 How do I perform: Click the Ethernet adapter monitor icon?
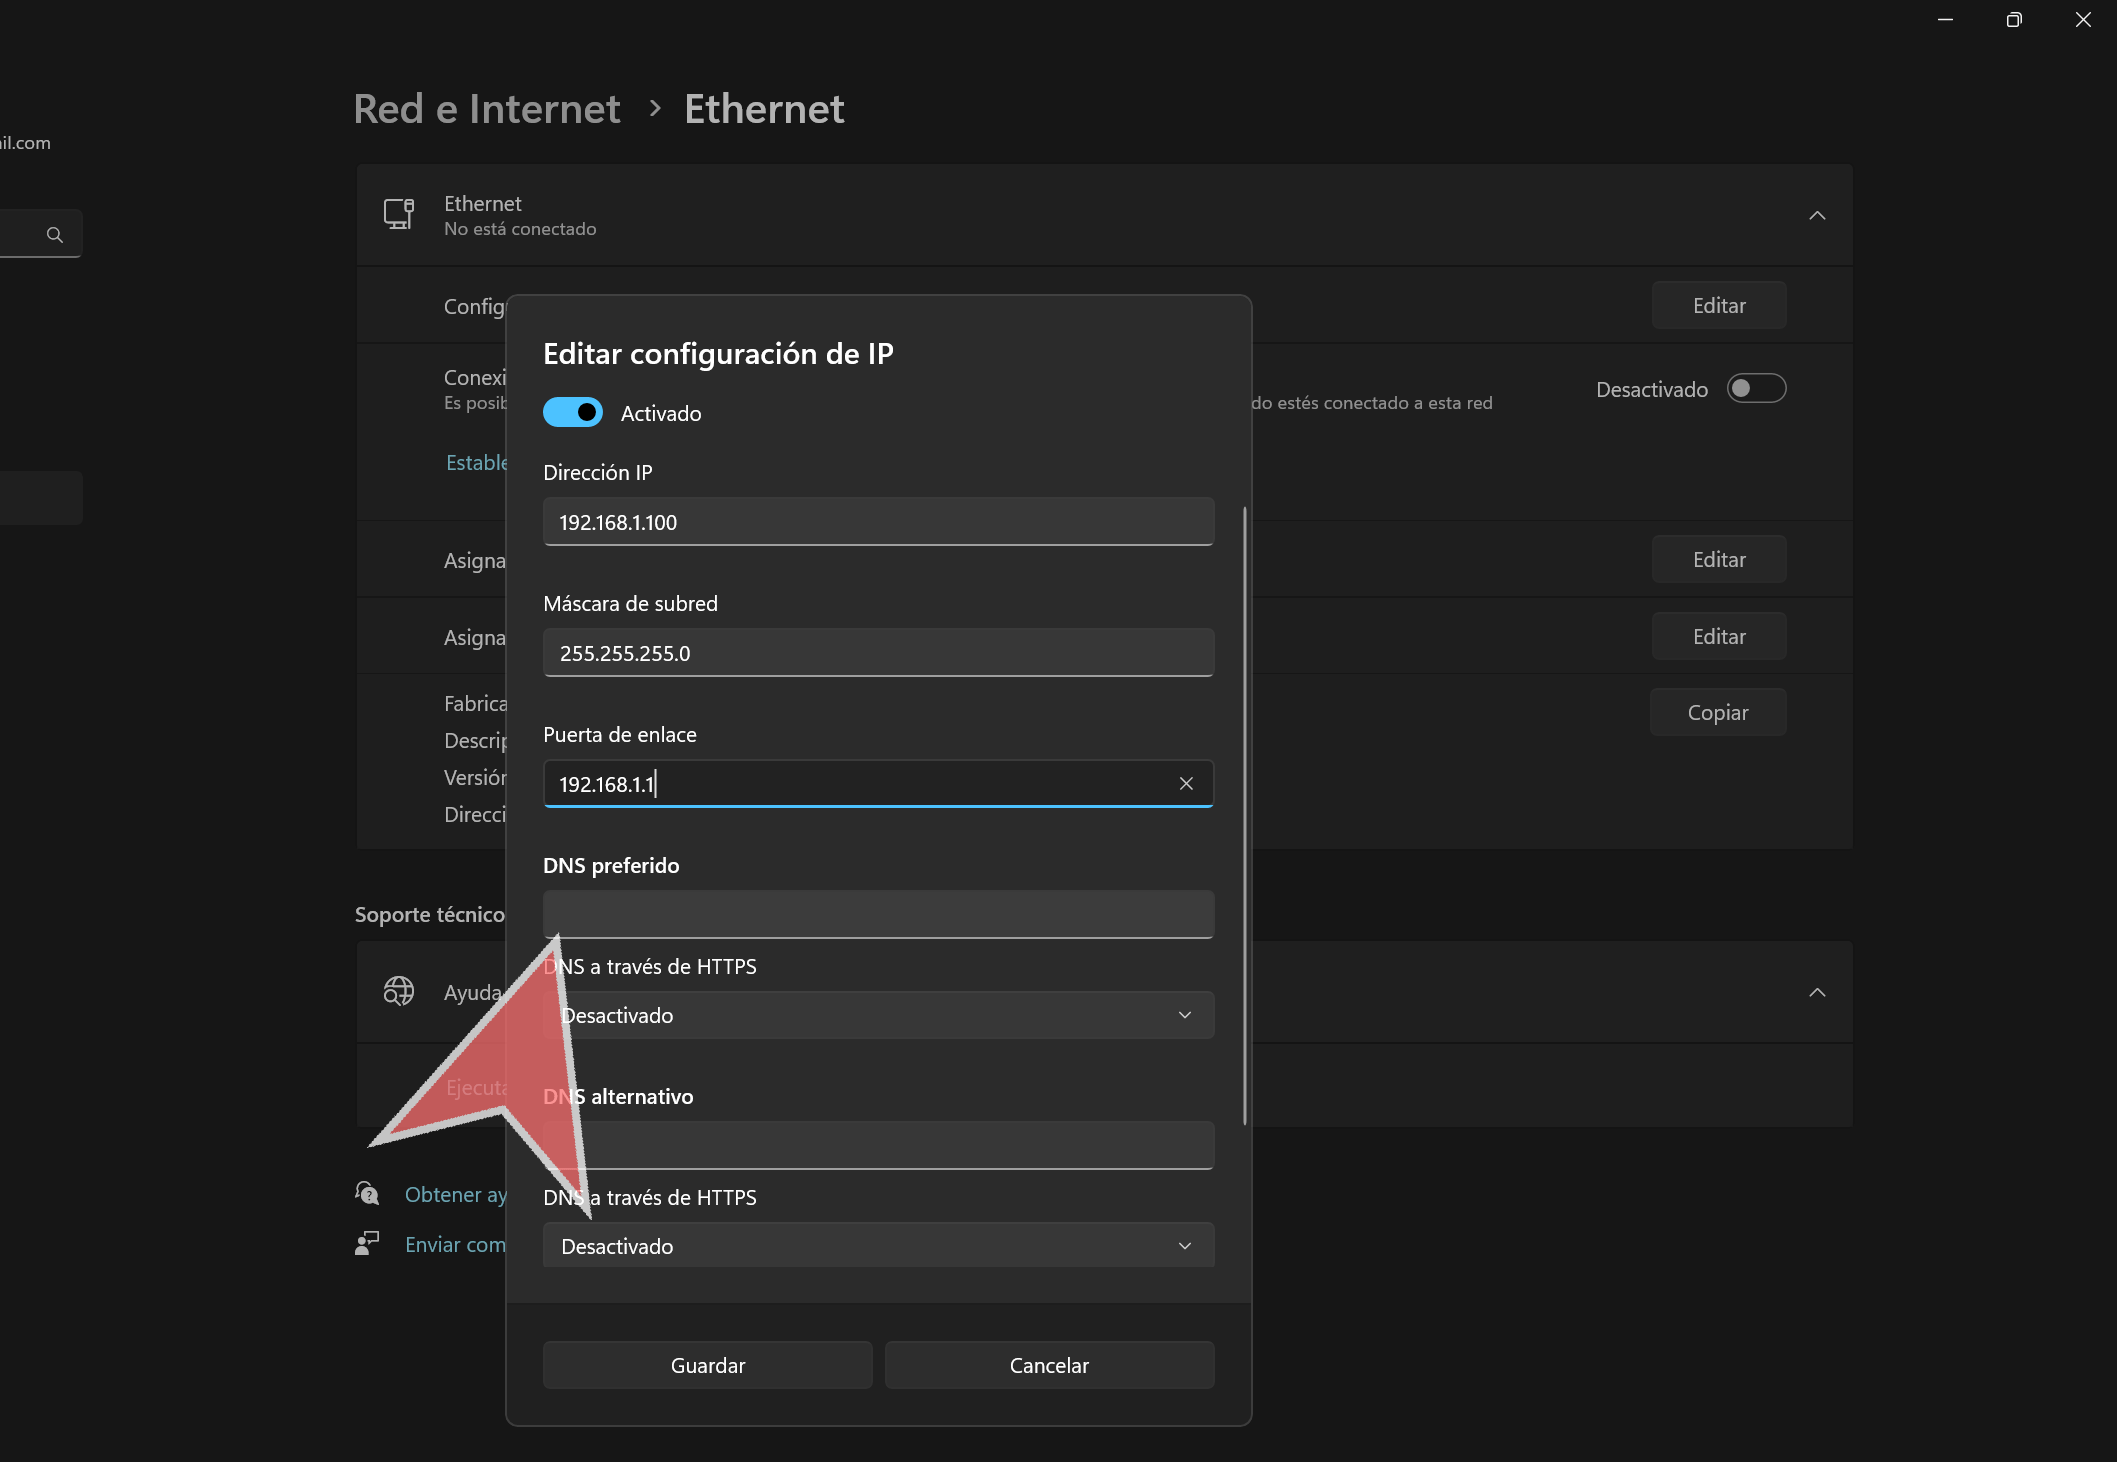pyautogui.click(x=399, y=214)
